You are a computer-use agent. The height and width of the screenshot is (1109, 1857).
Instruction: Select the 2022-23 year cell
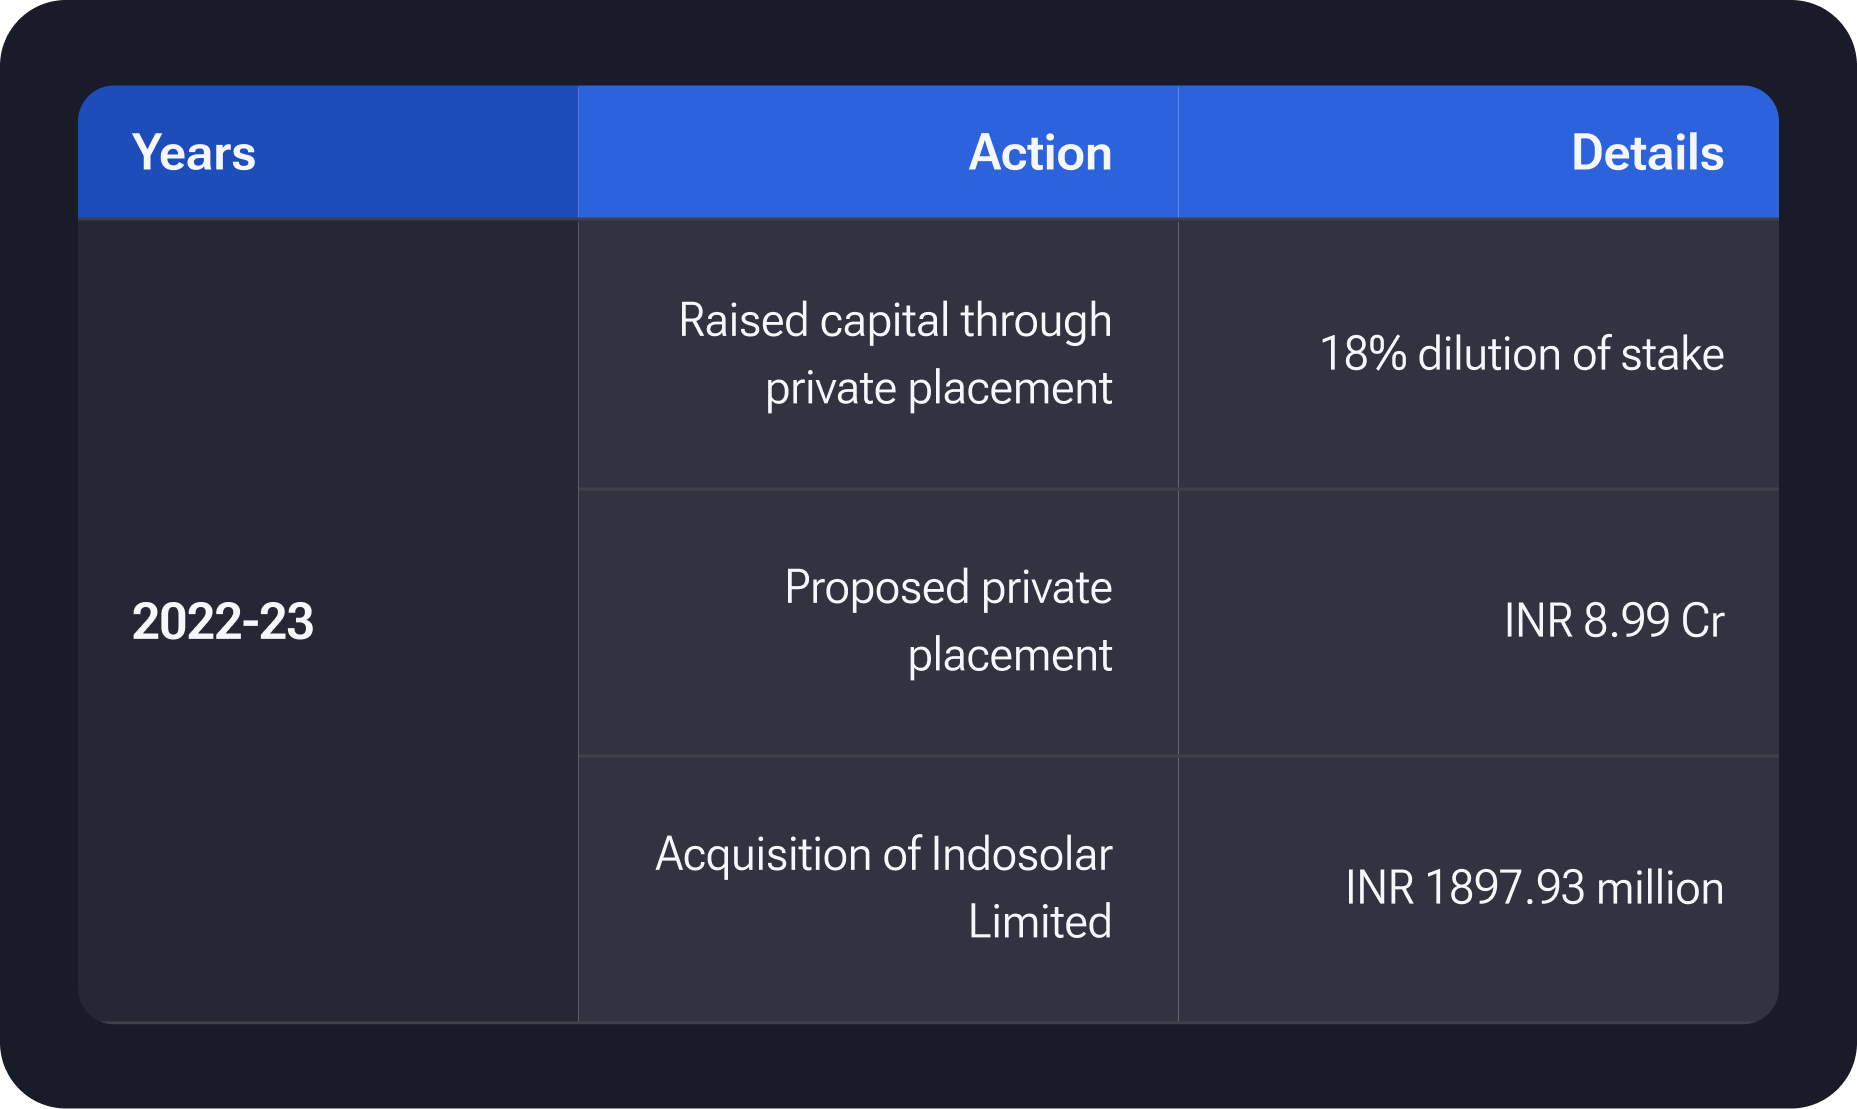pos(223,621)
